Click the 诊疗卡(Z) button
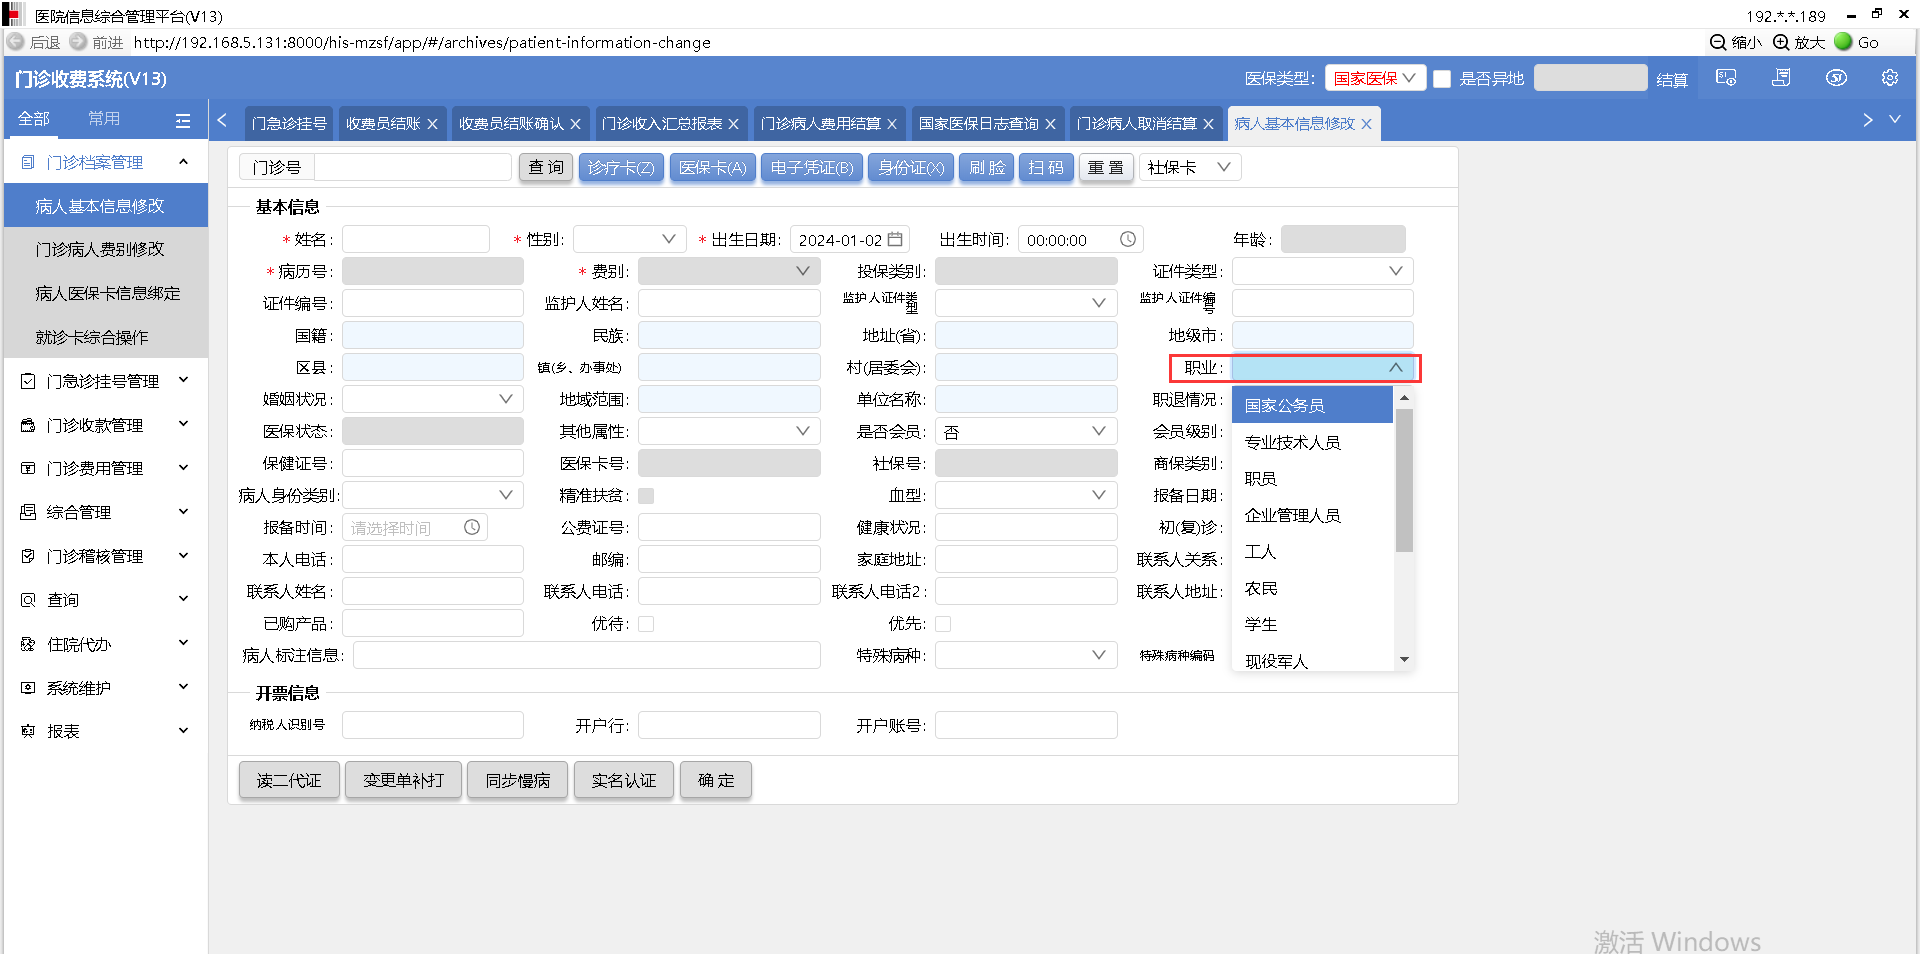 (x=621, y=167)
